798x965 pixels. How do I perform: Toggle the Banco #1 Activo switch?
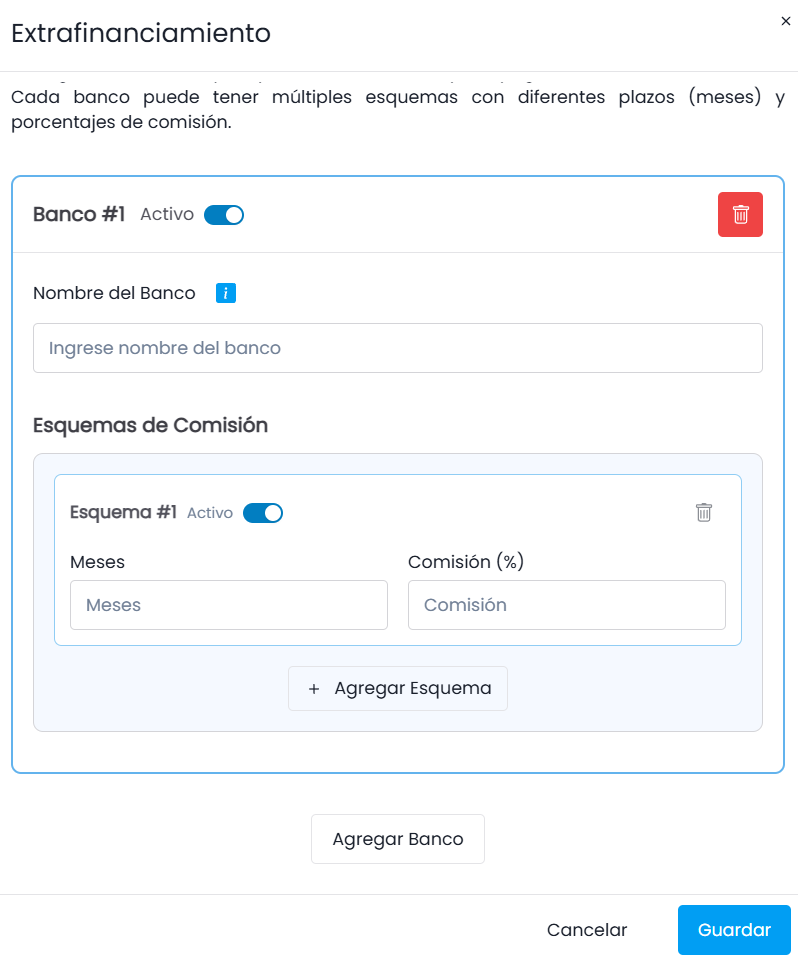[224, 215]
